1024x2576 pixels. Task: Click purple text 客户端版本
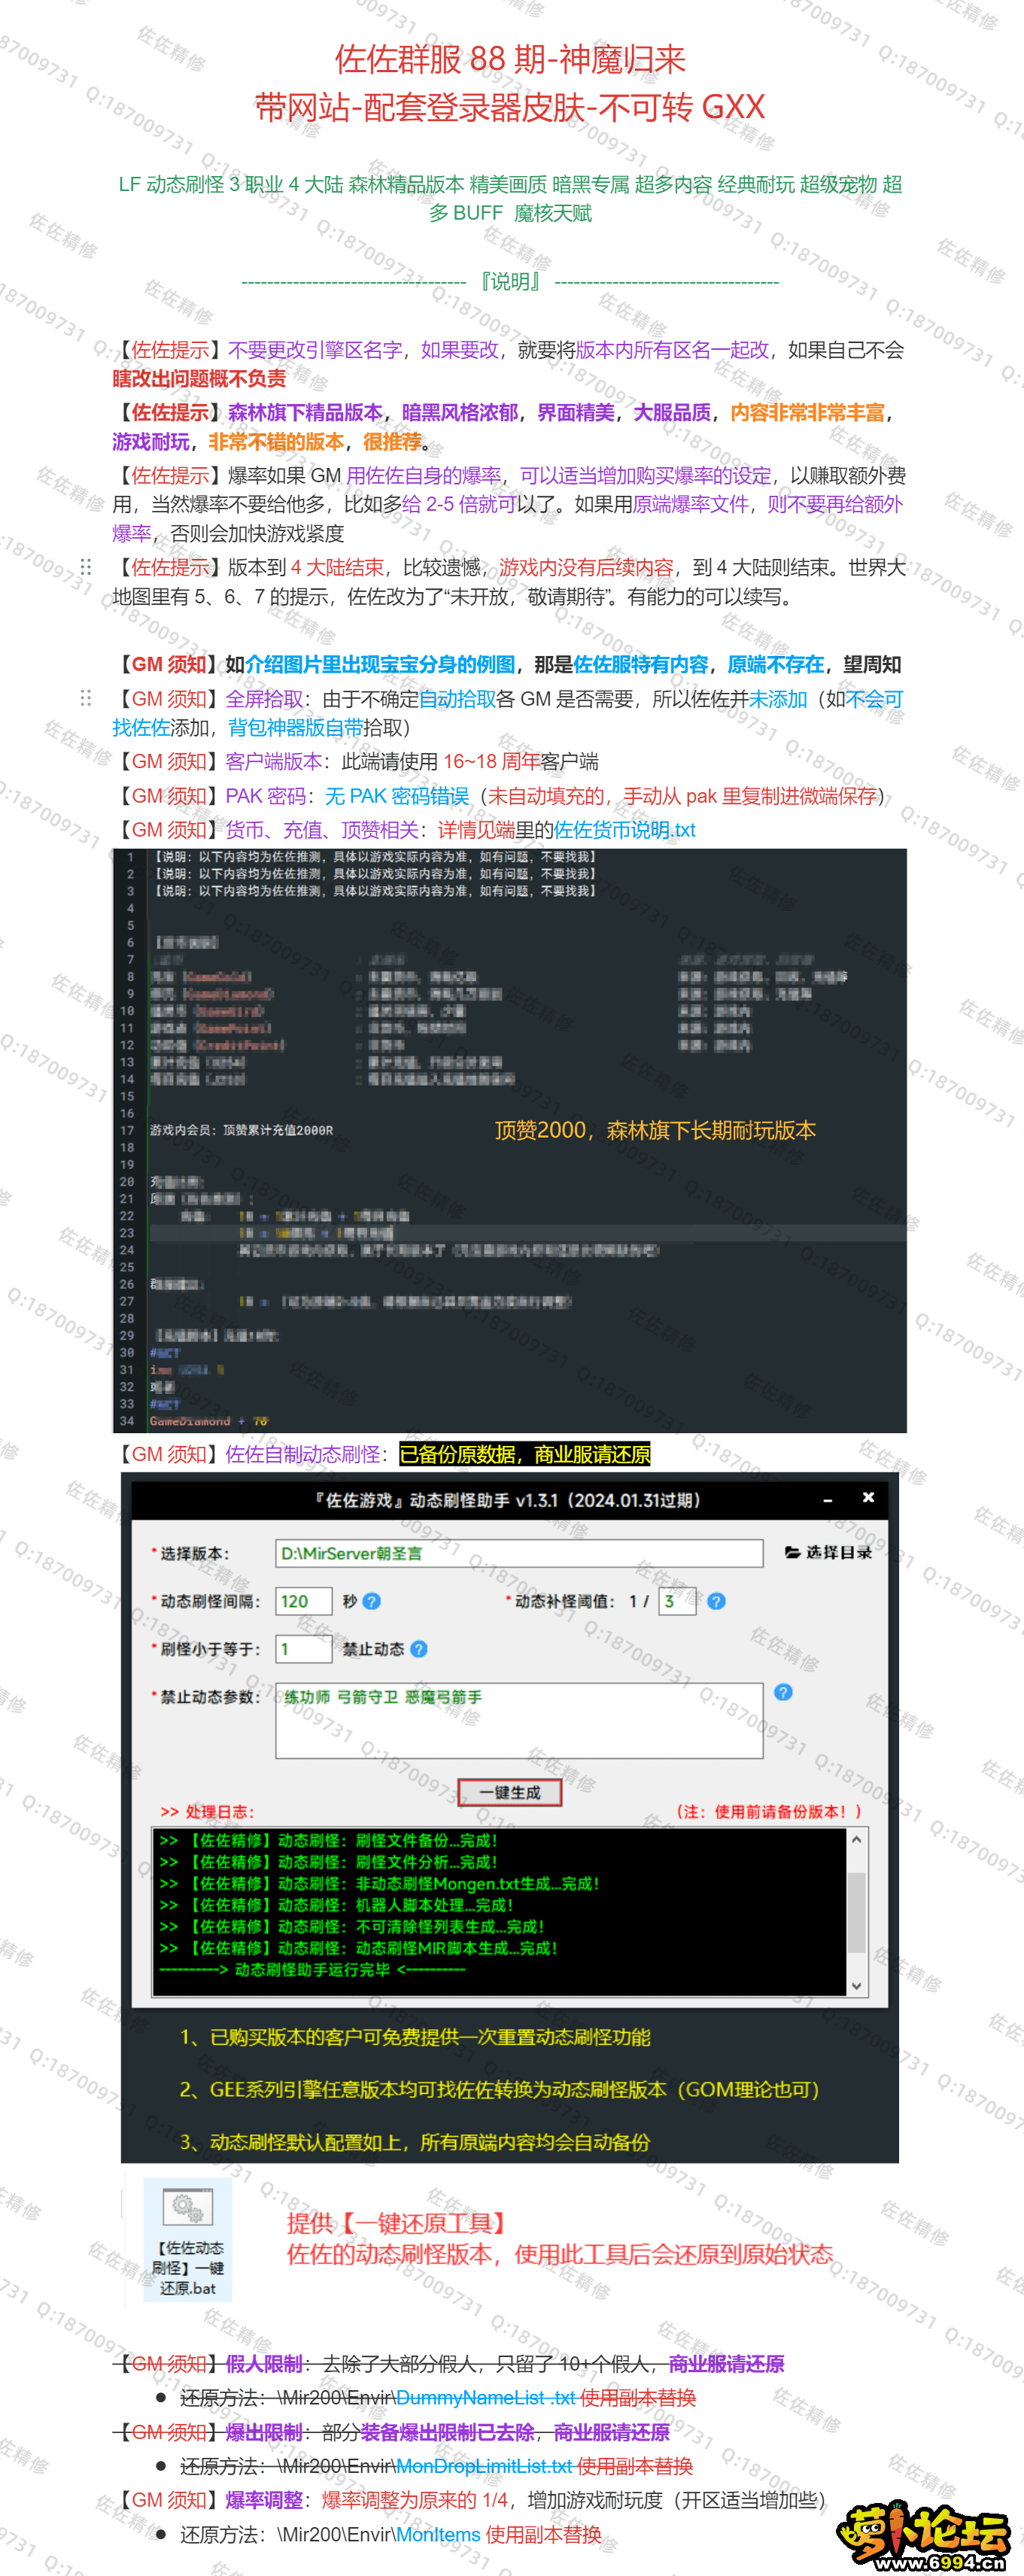[274, 762]
